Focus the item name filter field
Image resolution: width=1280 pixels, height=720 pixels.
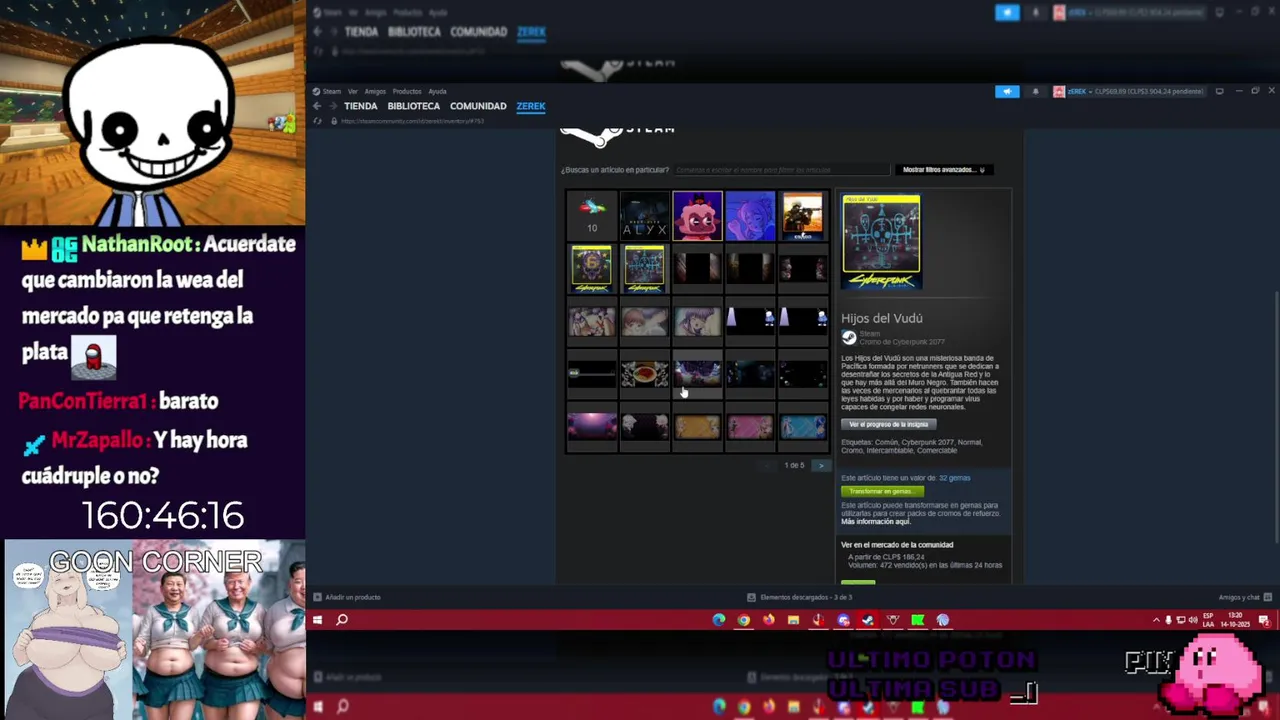pos(781,170)
